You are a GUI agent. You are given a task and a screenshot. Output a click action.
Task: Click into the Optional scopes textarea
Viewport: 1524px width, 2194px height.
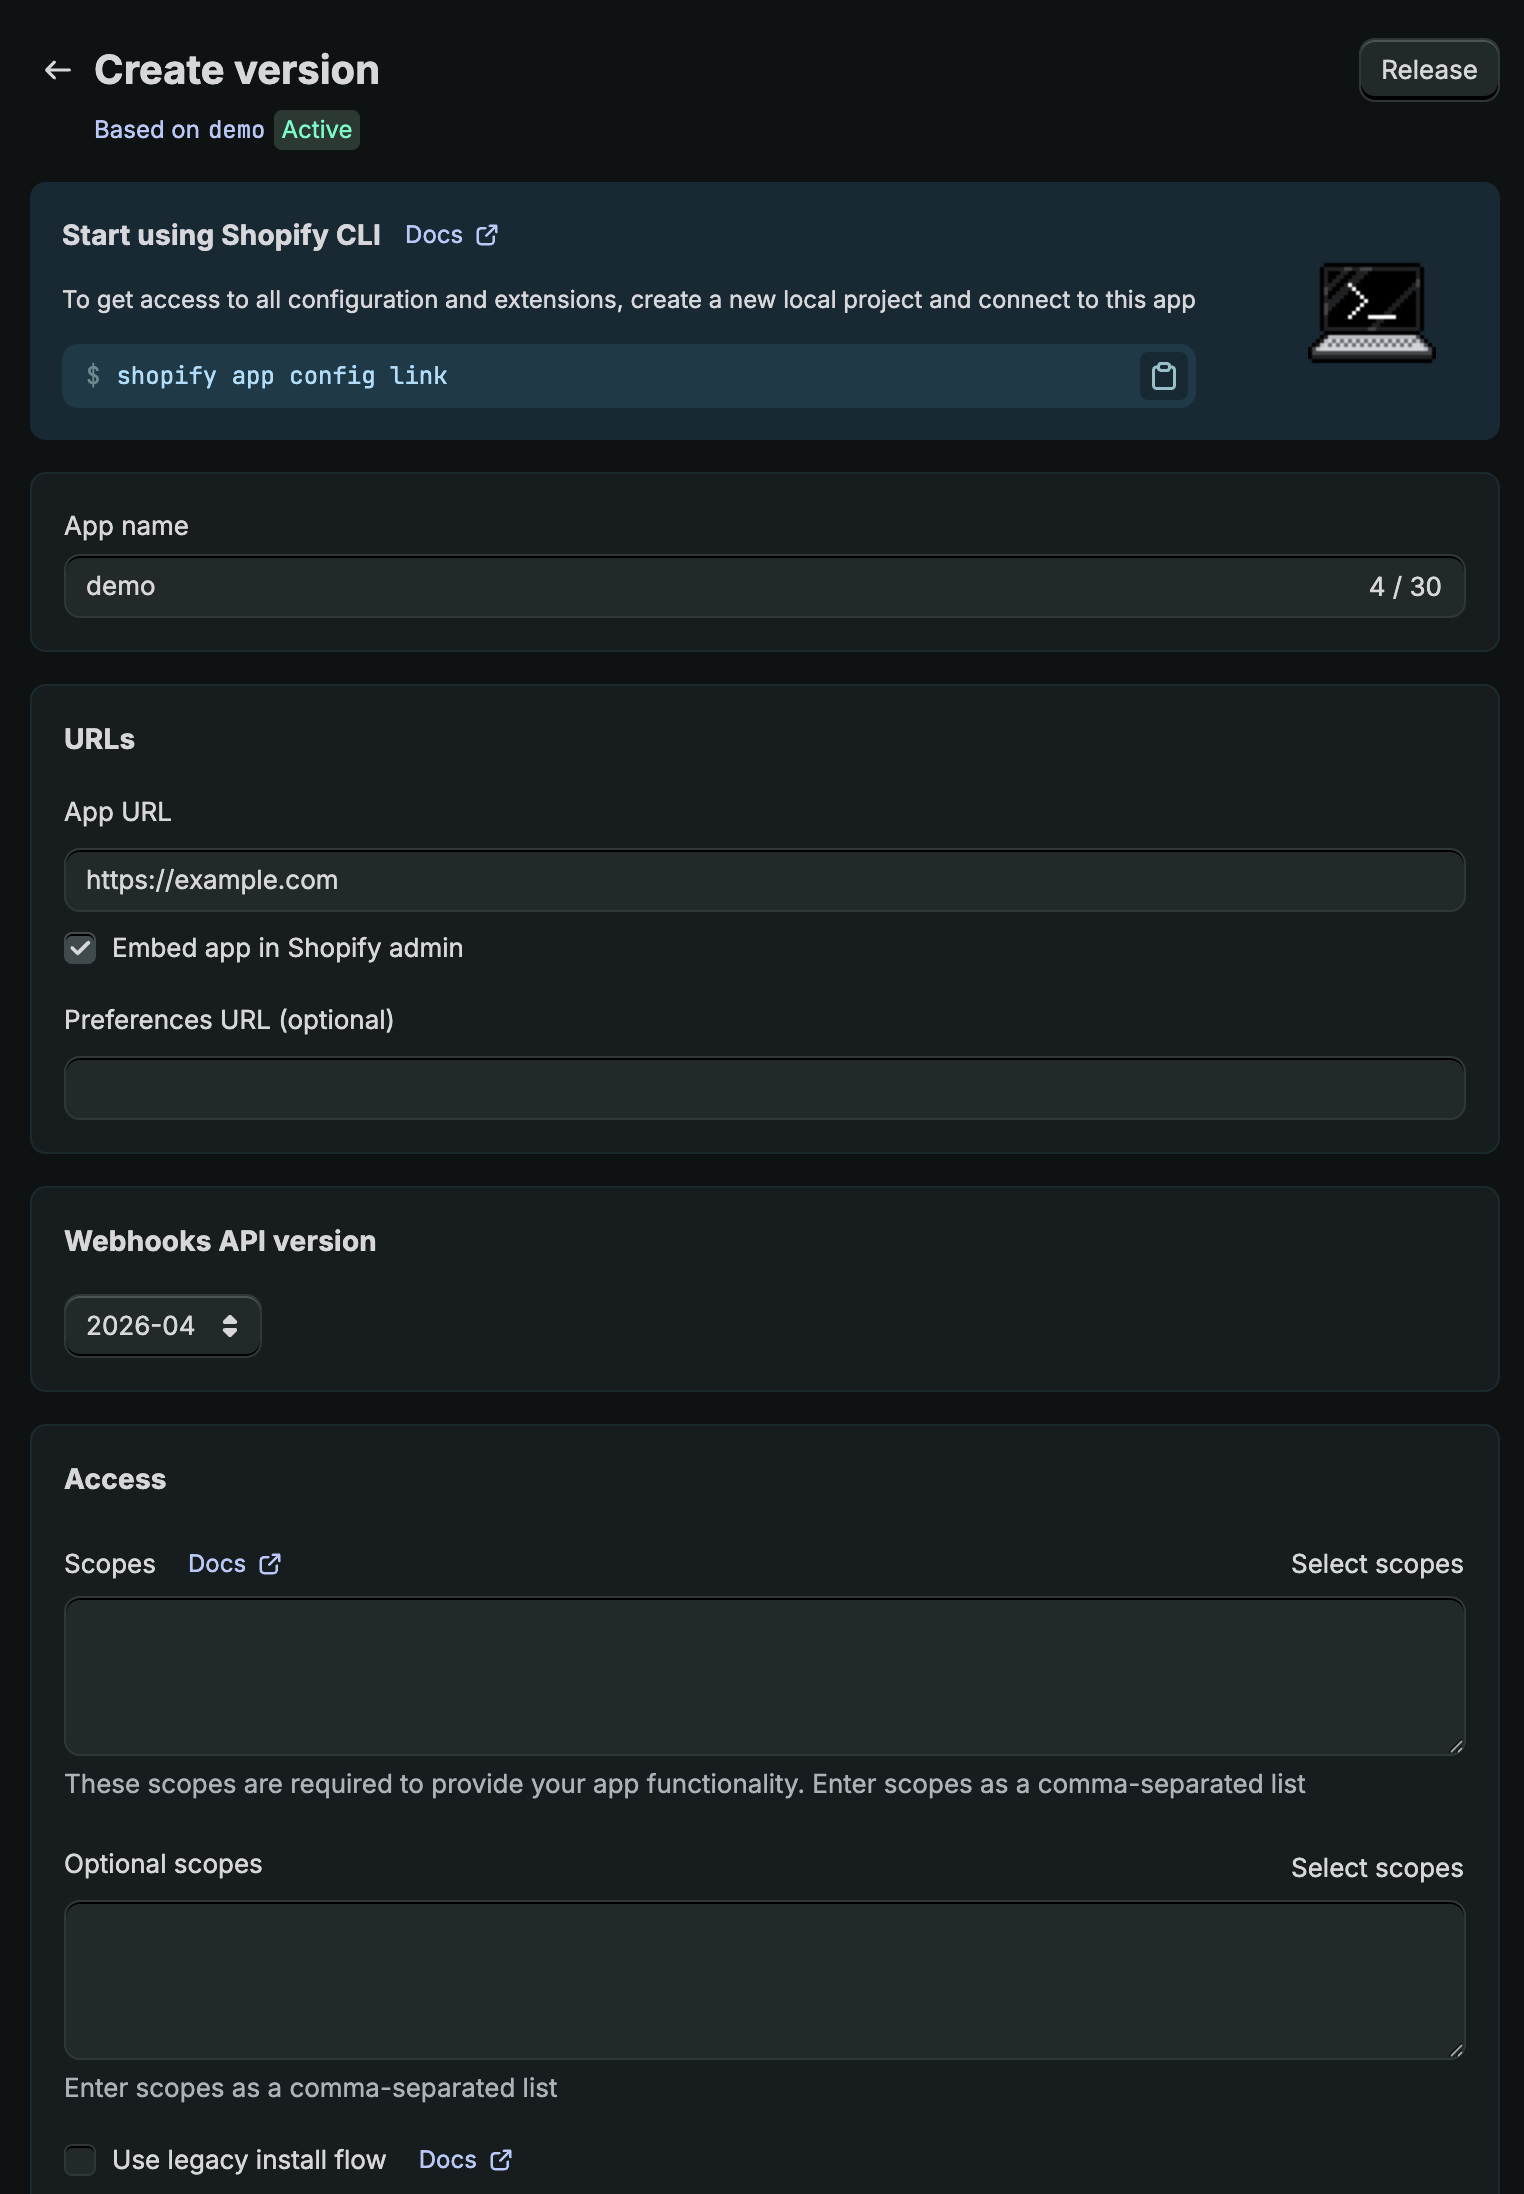pyautogui.click(x=765, y=1980)
